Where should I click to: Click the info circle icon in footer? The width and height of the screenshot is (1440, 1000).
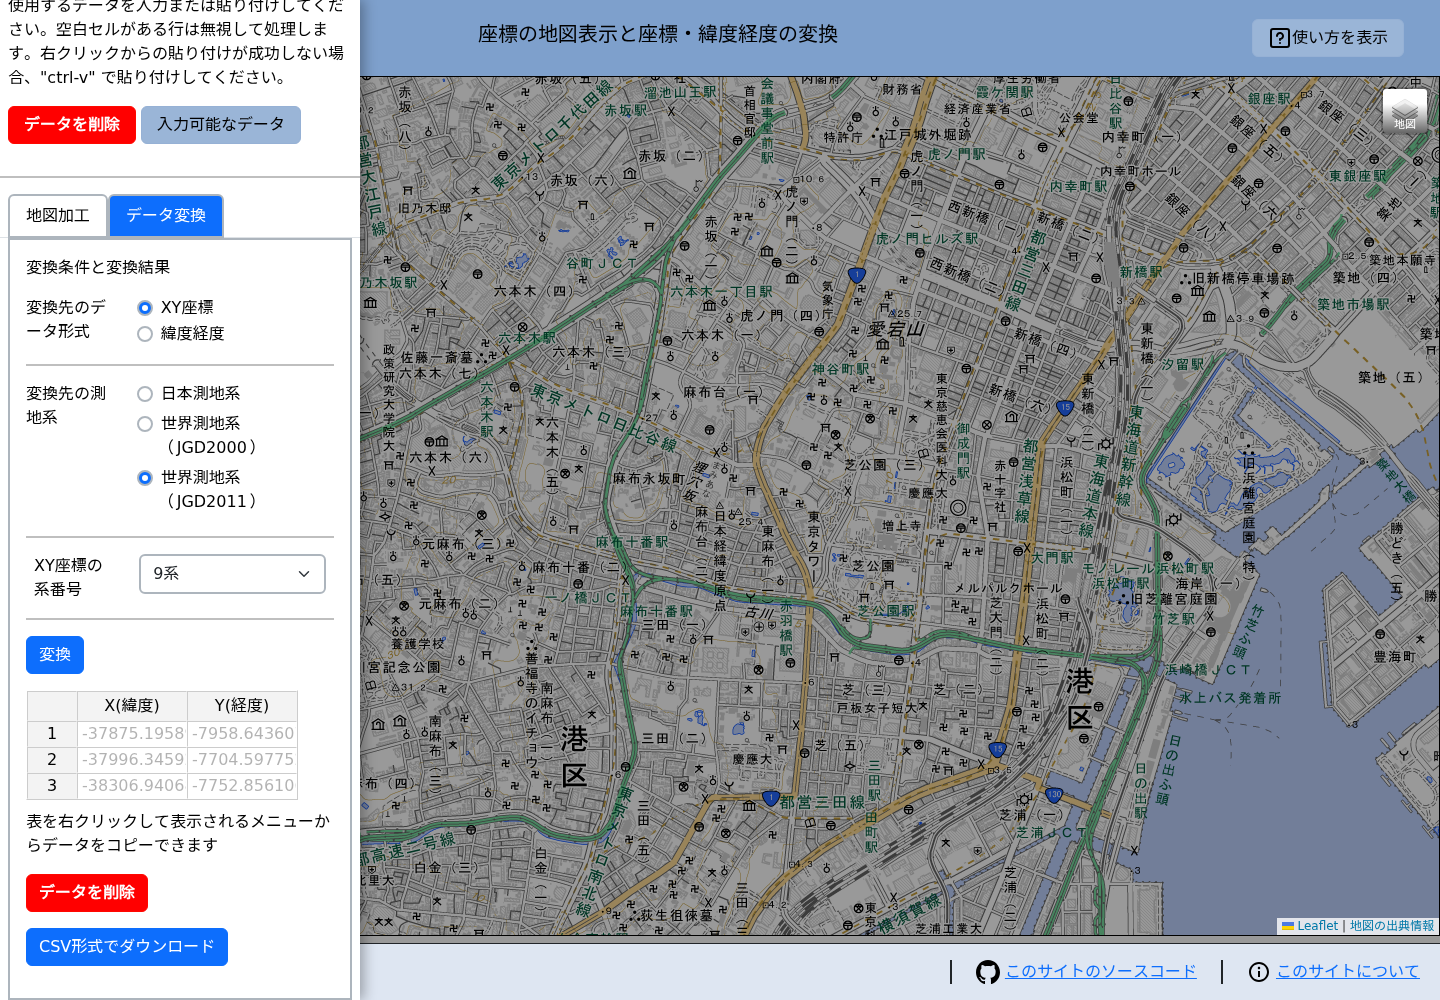1259,972
